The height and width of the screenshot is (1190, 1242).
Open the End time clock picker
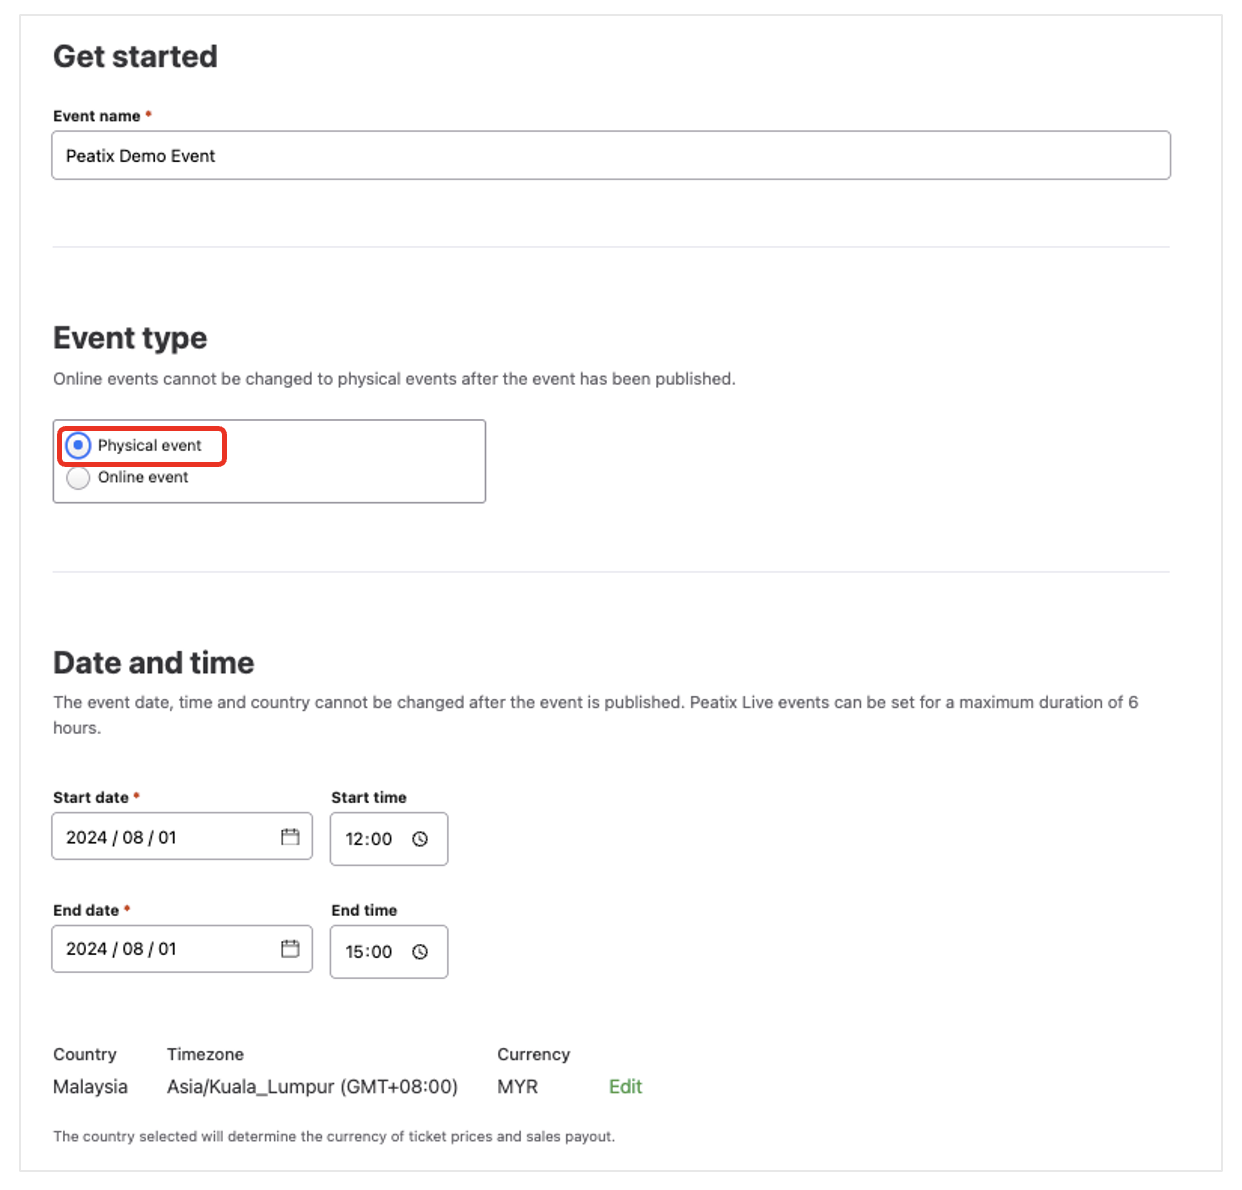click(421, 952)
